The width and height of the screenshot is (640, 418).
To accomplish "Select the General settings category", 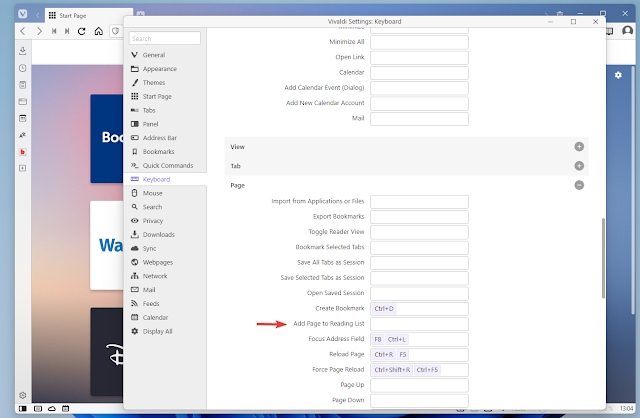I will (x=165, y=55).
